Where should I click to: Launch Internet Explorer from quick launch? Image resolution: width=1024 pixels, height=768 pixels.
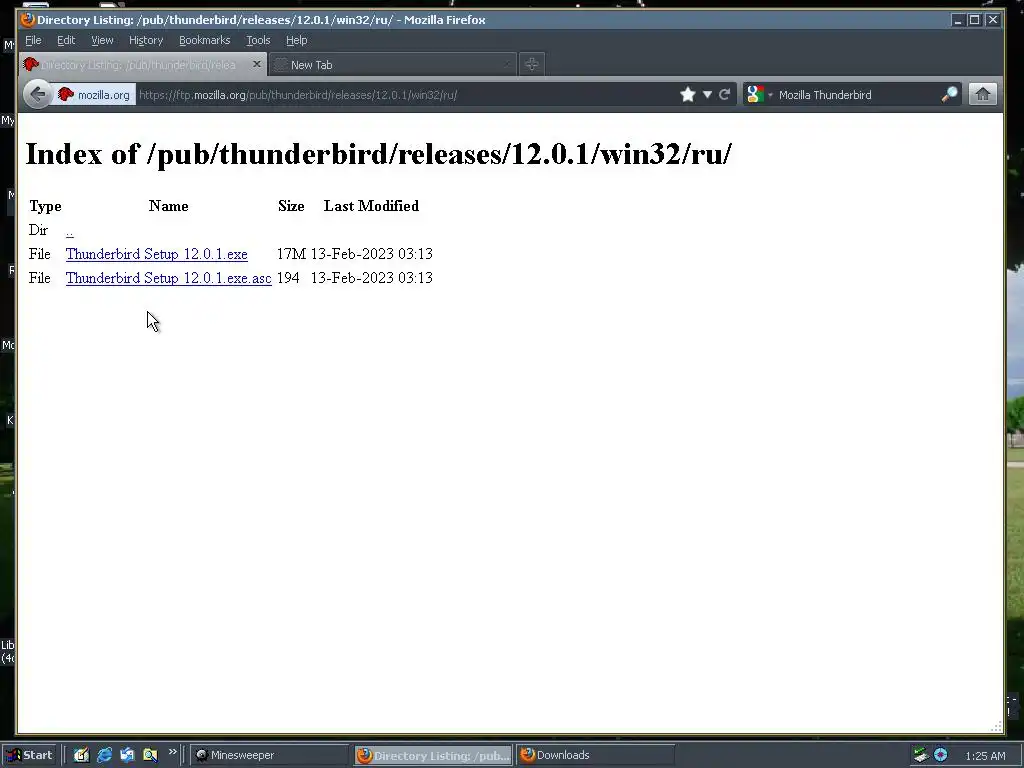point(104,755)
